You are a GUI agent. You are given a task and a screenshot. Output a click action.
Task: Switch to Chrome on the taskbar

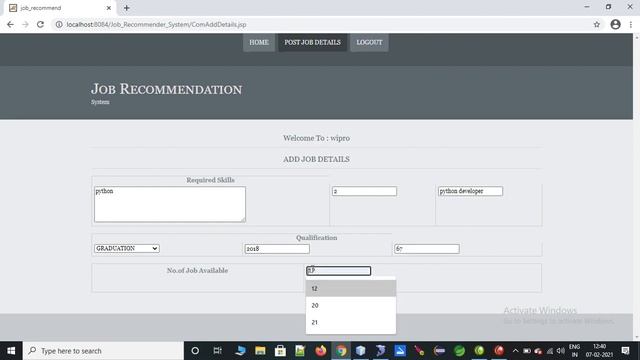(x=340, y=351)
